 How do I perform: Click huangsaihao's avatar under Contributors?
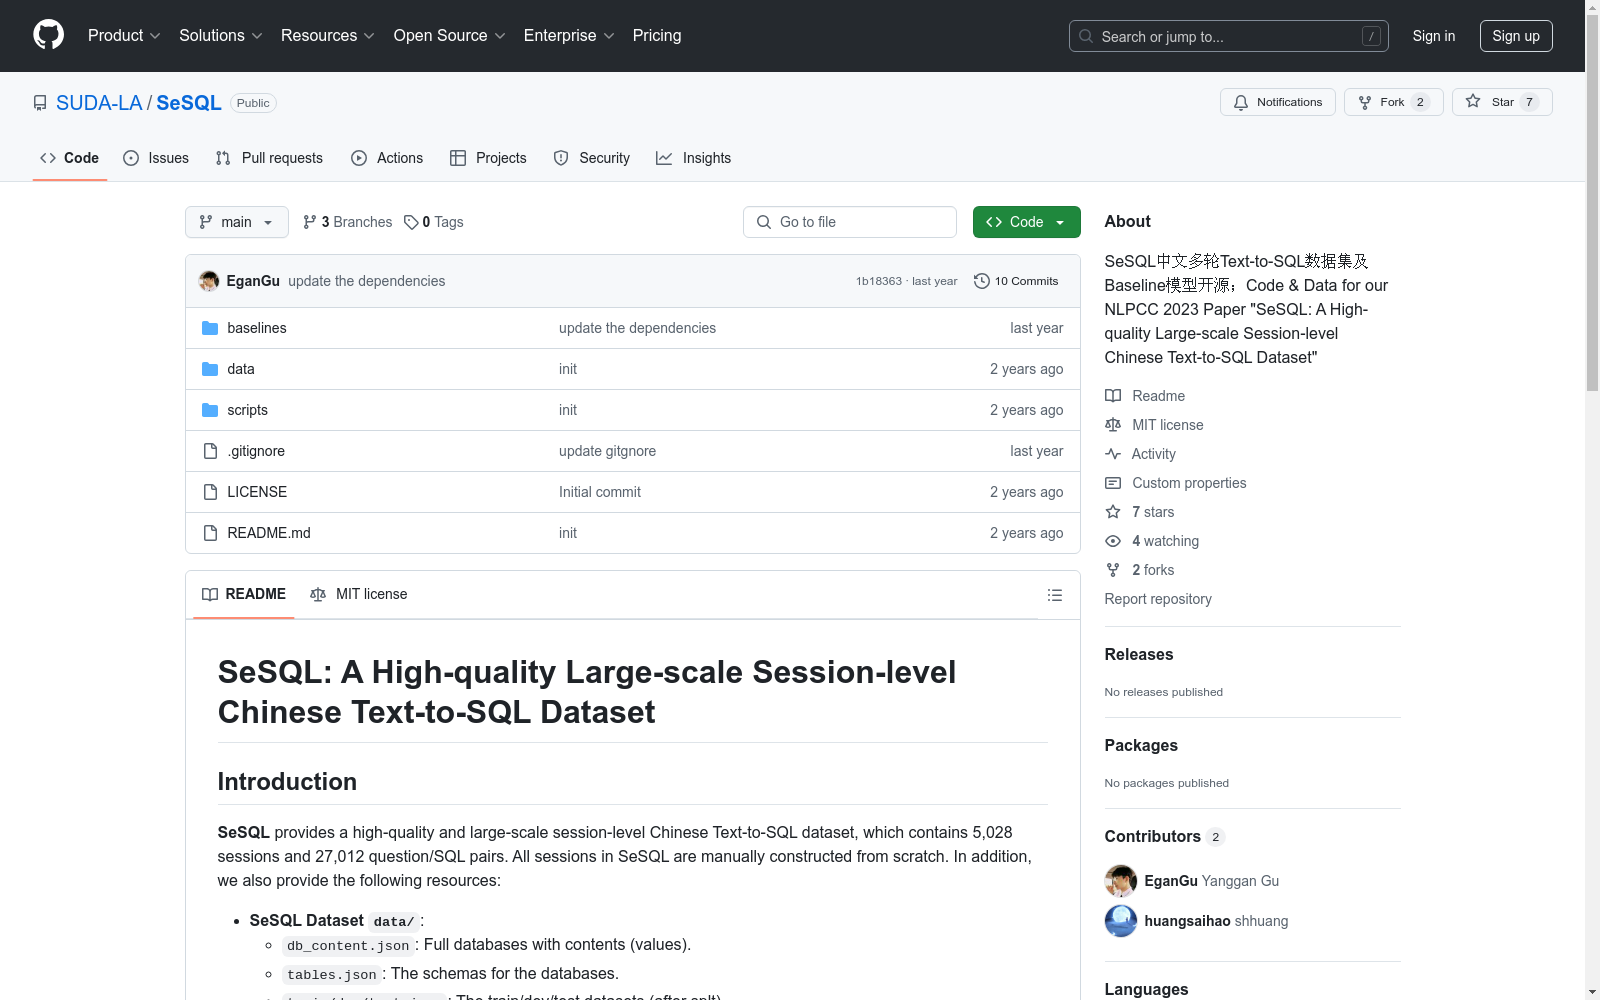pos(1121,921)
